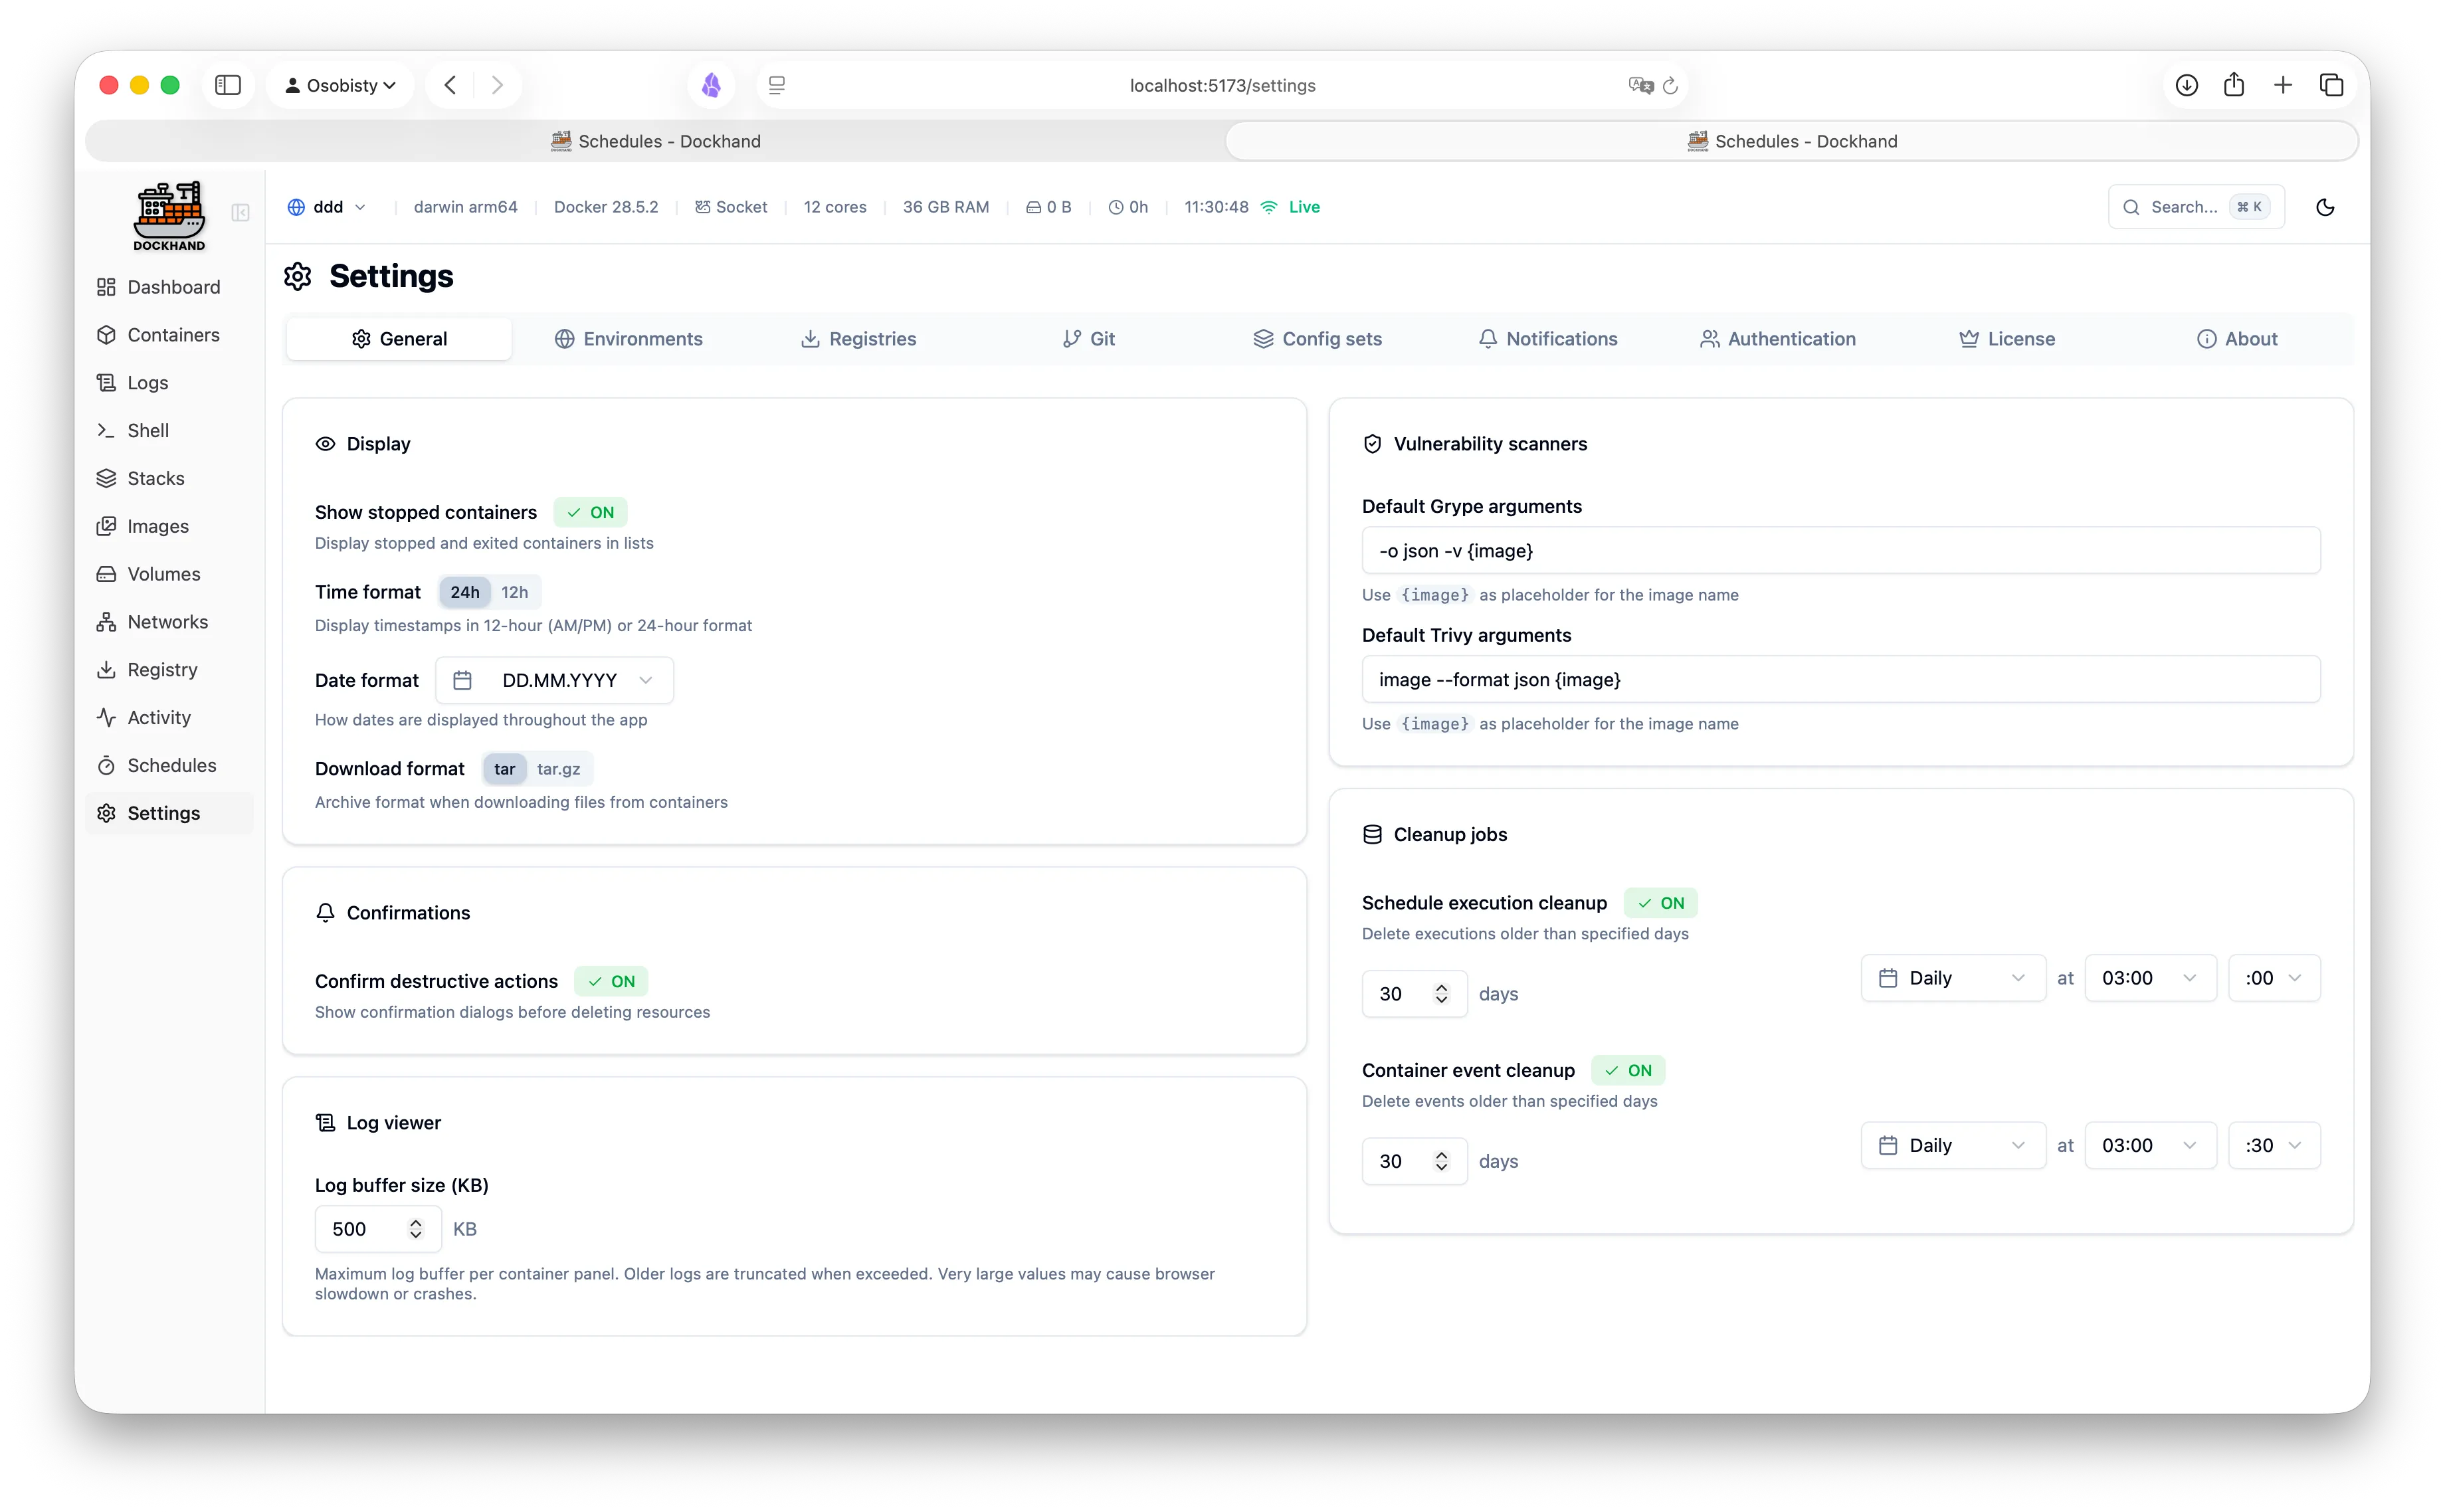Viewport: 2445px width, 1512px height.
Task: Click the Activity pulse icon in sidebar
Action: coord(106,717)
